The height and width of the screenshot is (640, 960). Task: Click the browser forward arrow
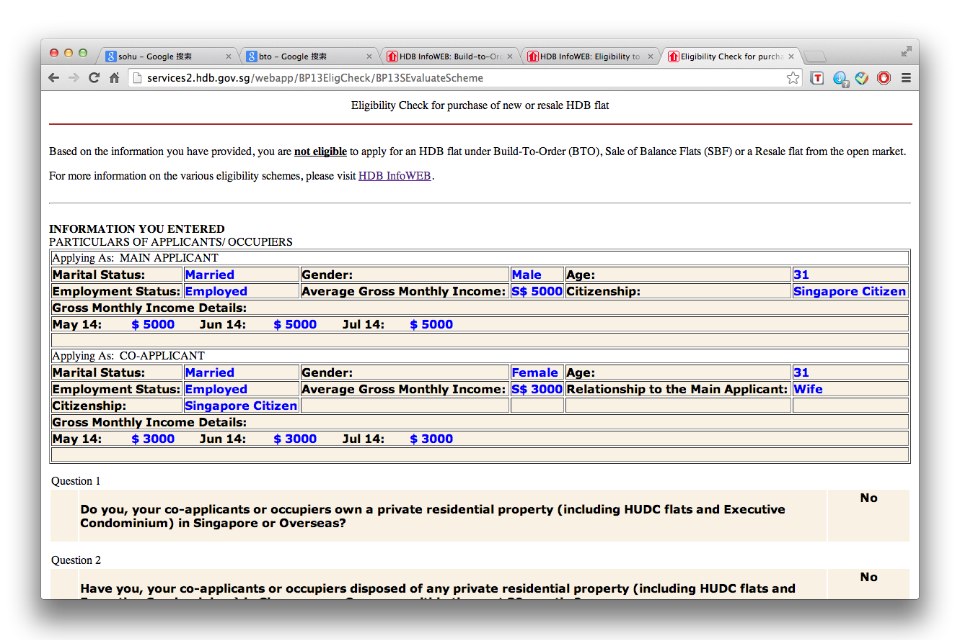pos(74,78)
